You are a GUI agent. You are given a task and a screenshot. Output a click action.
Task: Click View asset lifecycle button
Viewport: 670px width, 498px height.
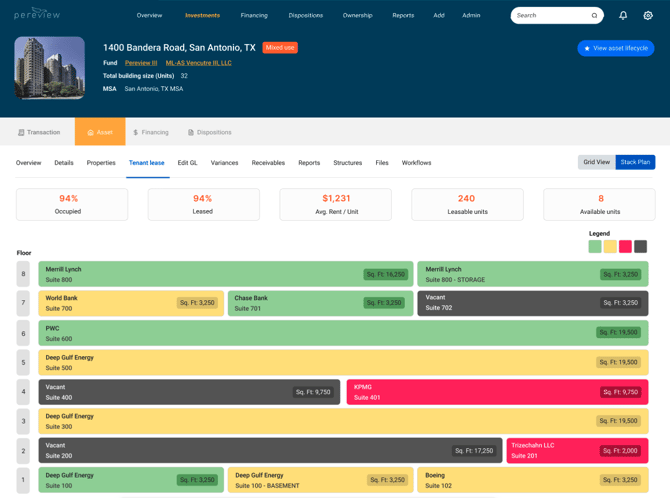[616, 48]
